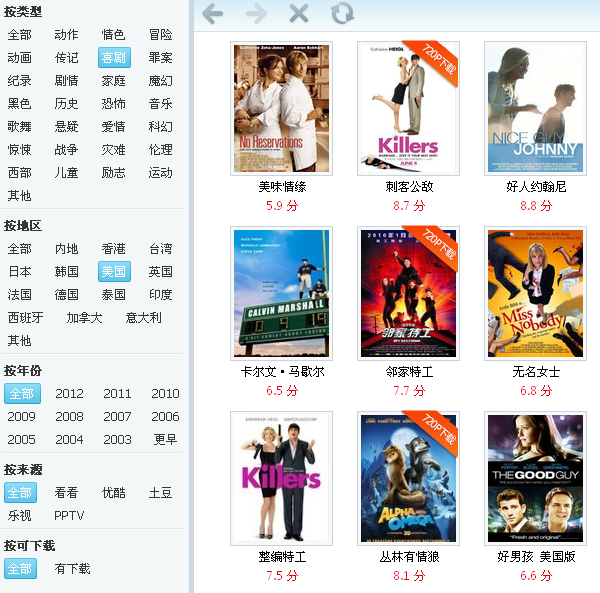Open the 刺客公敌 Killers poster
This screenshot has width=600, height=593.
[x=408, y=108]
